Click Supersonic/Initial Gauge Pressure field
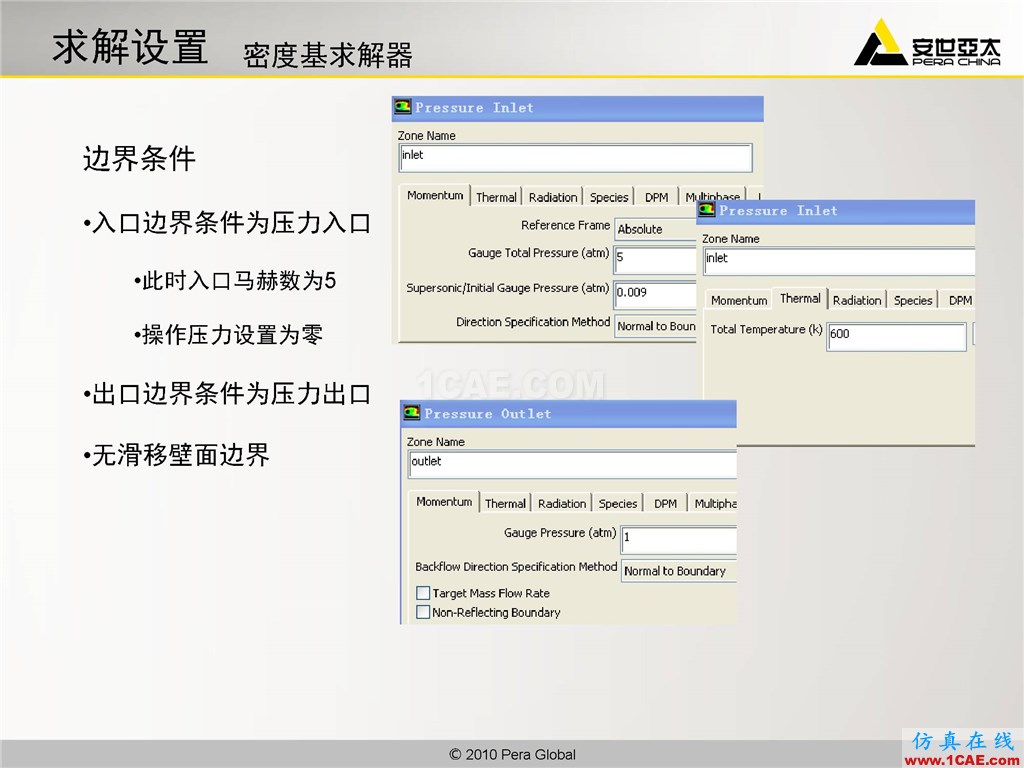Screen dimensions: 1024x768 (655, 295)
